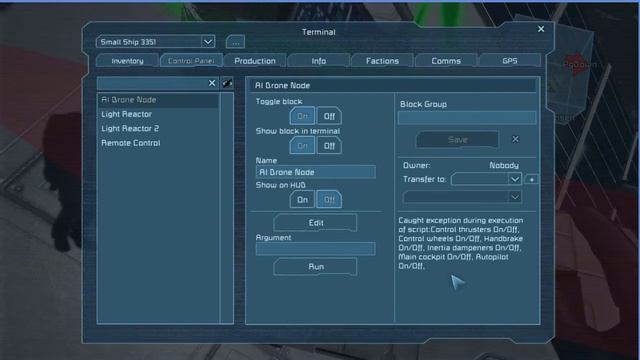The image size is (640, 360).
Task: Expand the Transfer to dropdown
Action: point(514,179)
